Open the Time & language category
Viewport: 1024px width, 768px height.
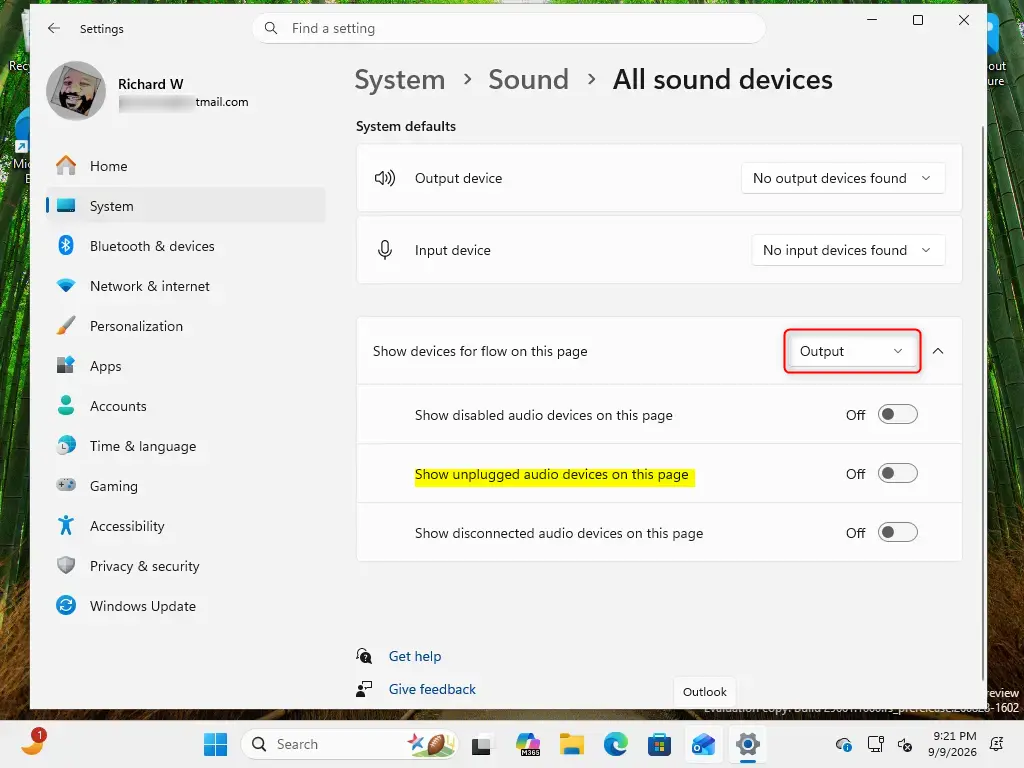pos(185,445)
